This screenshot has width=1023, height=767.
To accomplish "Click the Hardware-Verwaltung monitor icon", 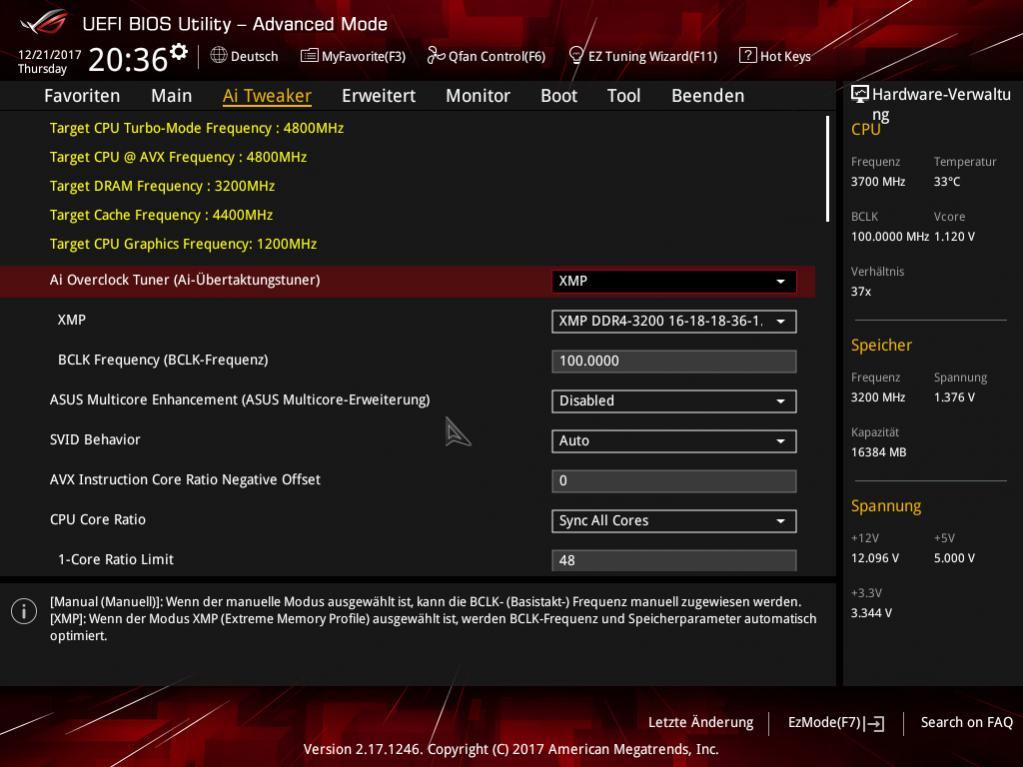I will pyautogui.click(x=860, y=94).
